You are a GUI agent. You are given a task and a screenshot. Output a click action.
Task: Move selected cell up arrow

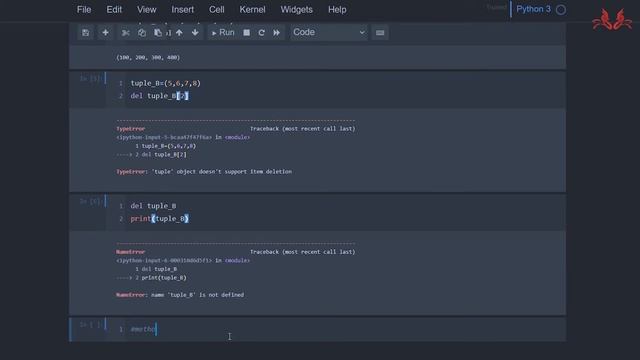pyautogui.click(x=179, y=33)
